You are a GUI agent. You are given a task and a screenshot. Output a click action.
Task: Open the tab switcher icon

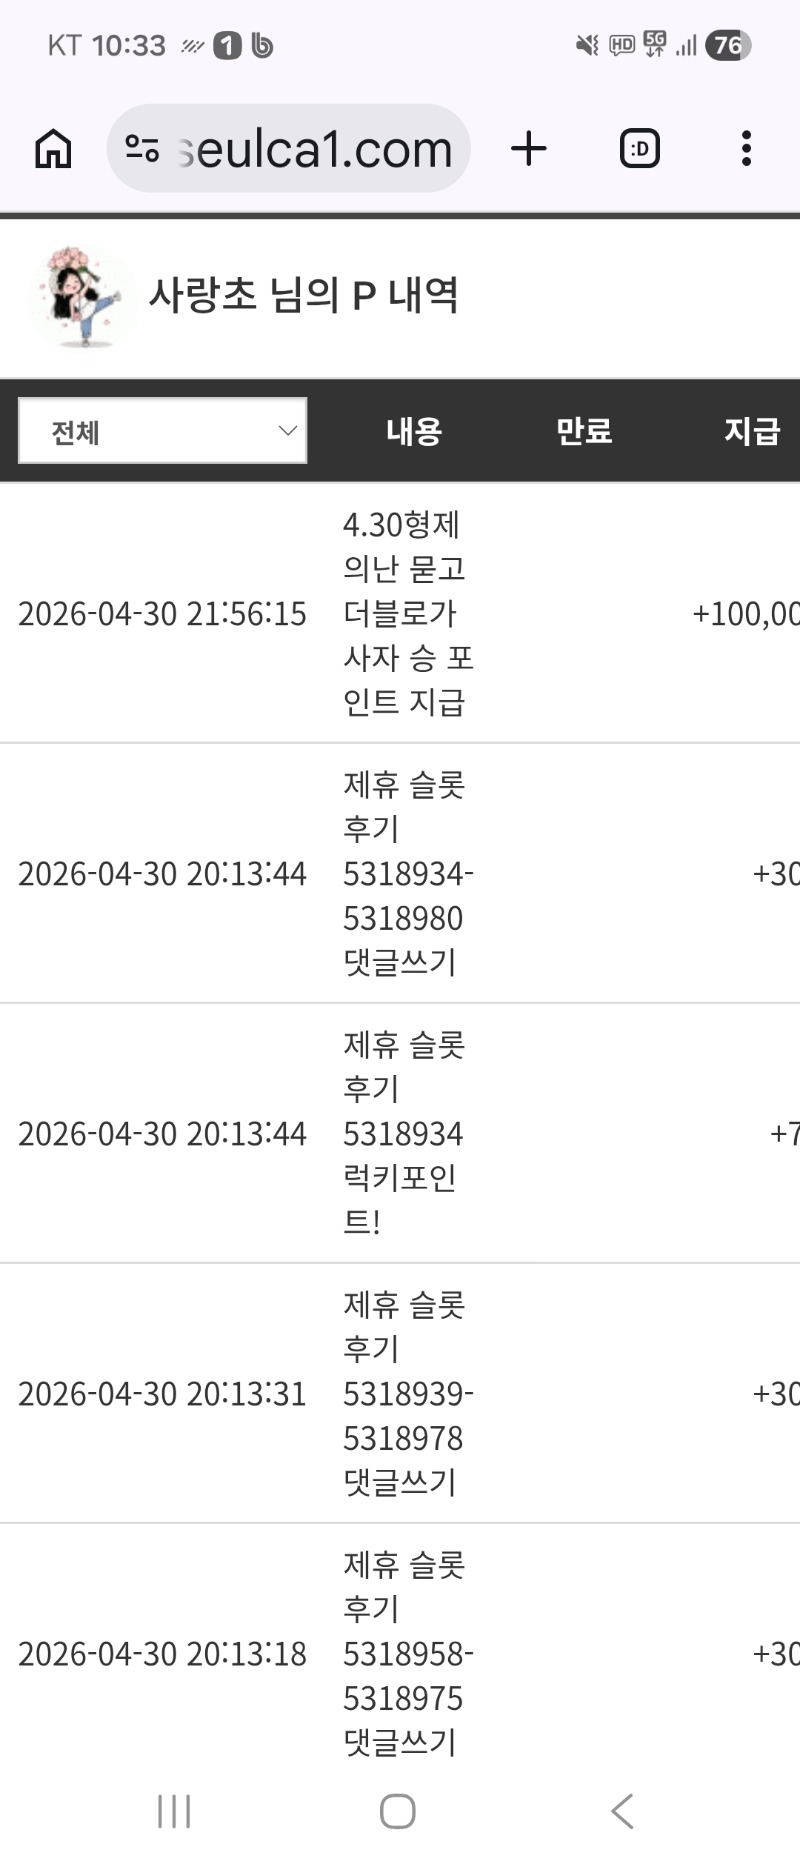point(639,149)
